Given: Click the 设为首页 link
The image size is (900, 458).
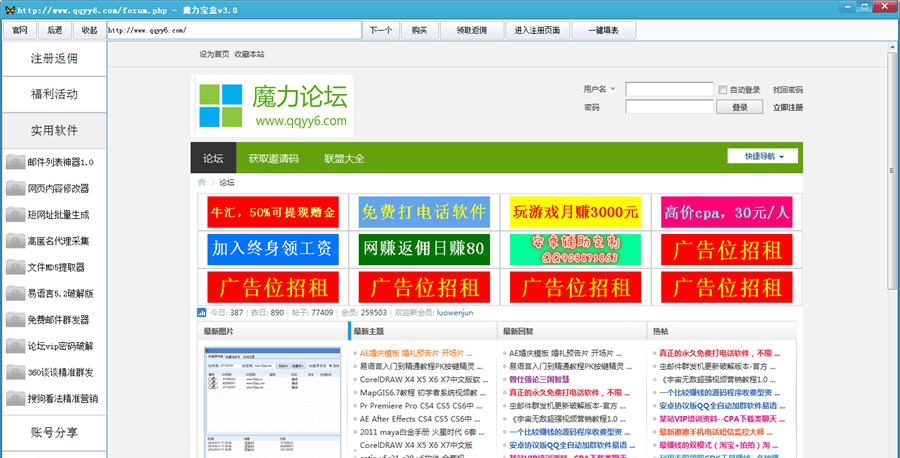Looking at the screenshot, I should [x=214, y=54].
